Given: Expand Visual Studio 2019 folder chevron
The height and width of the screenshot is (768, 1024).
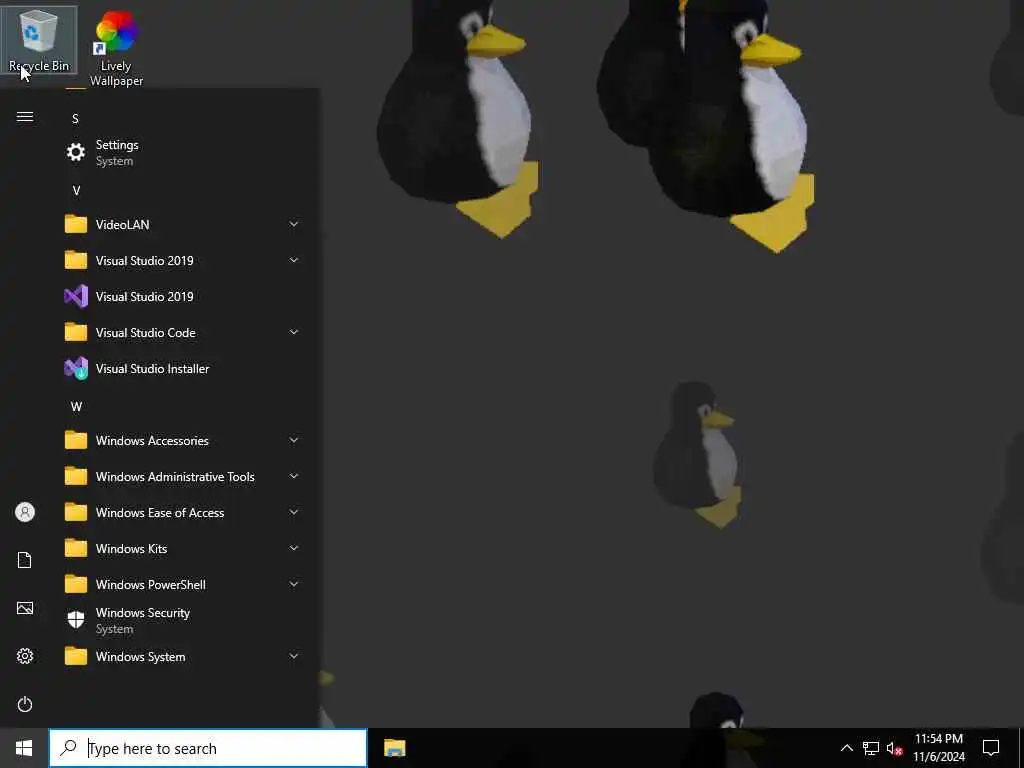Looking at the screenshot, I should pyautogui.click(x=294, y=260).
